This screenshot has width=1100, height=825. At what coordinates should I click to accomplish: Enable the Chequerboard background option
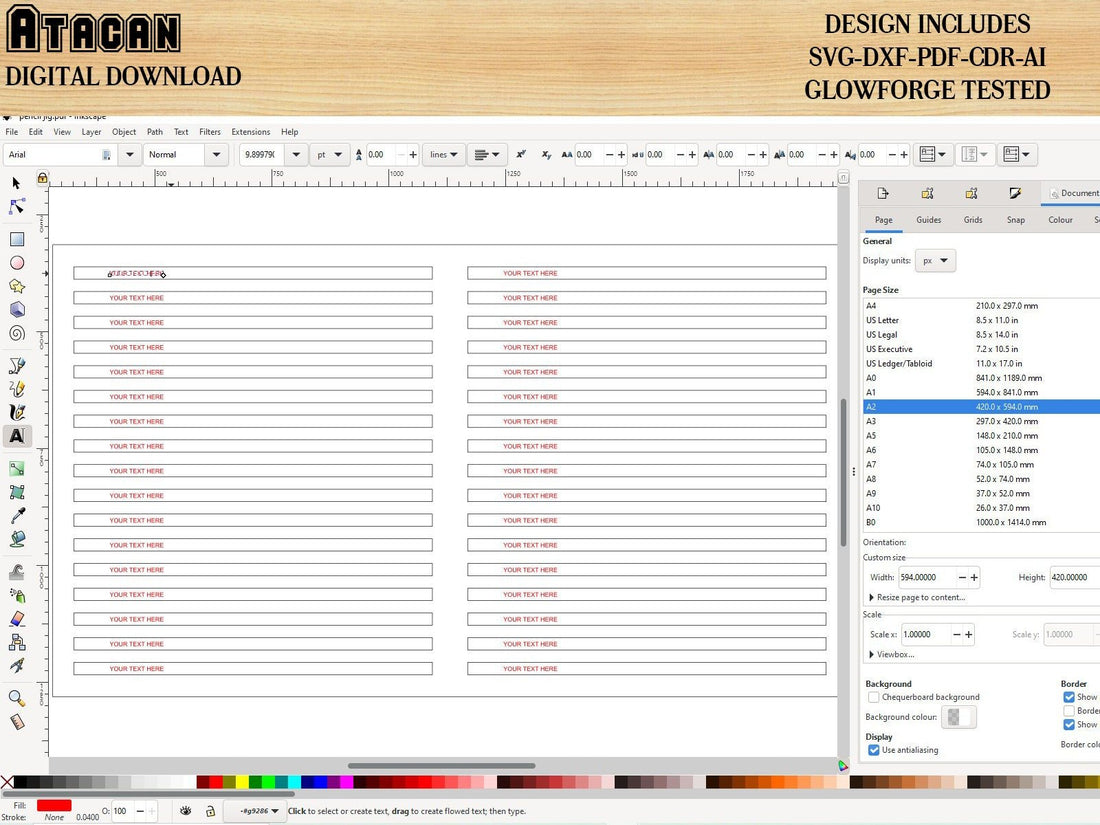click(874, 697)
